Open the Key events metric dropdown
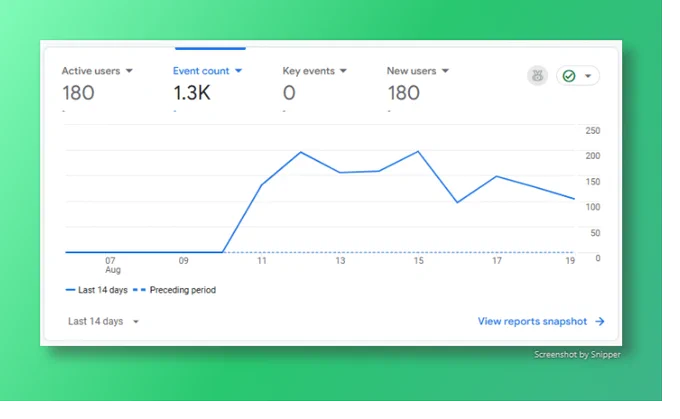 (x=343, y=71)
